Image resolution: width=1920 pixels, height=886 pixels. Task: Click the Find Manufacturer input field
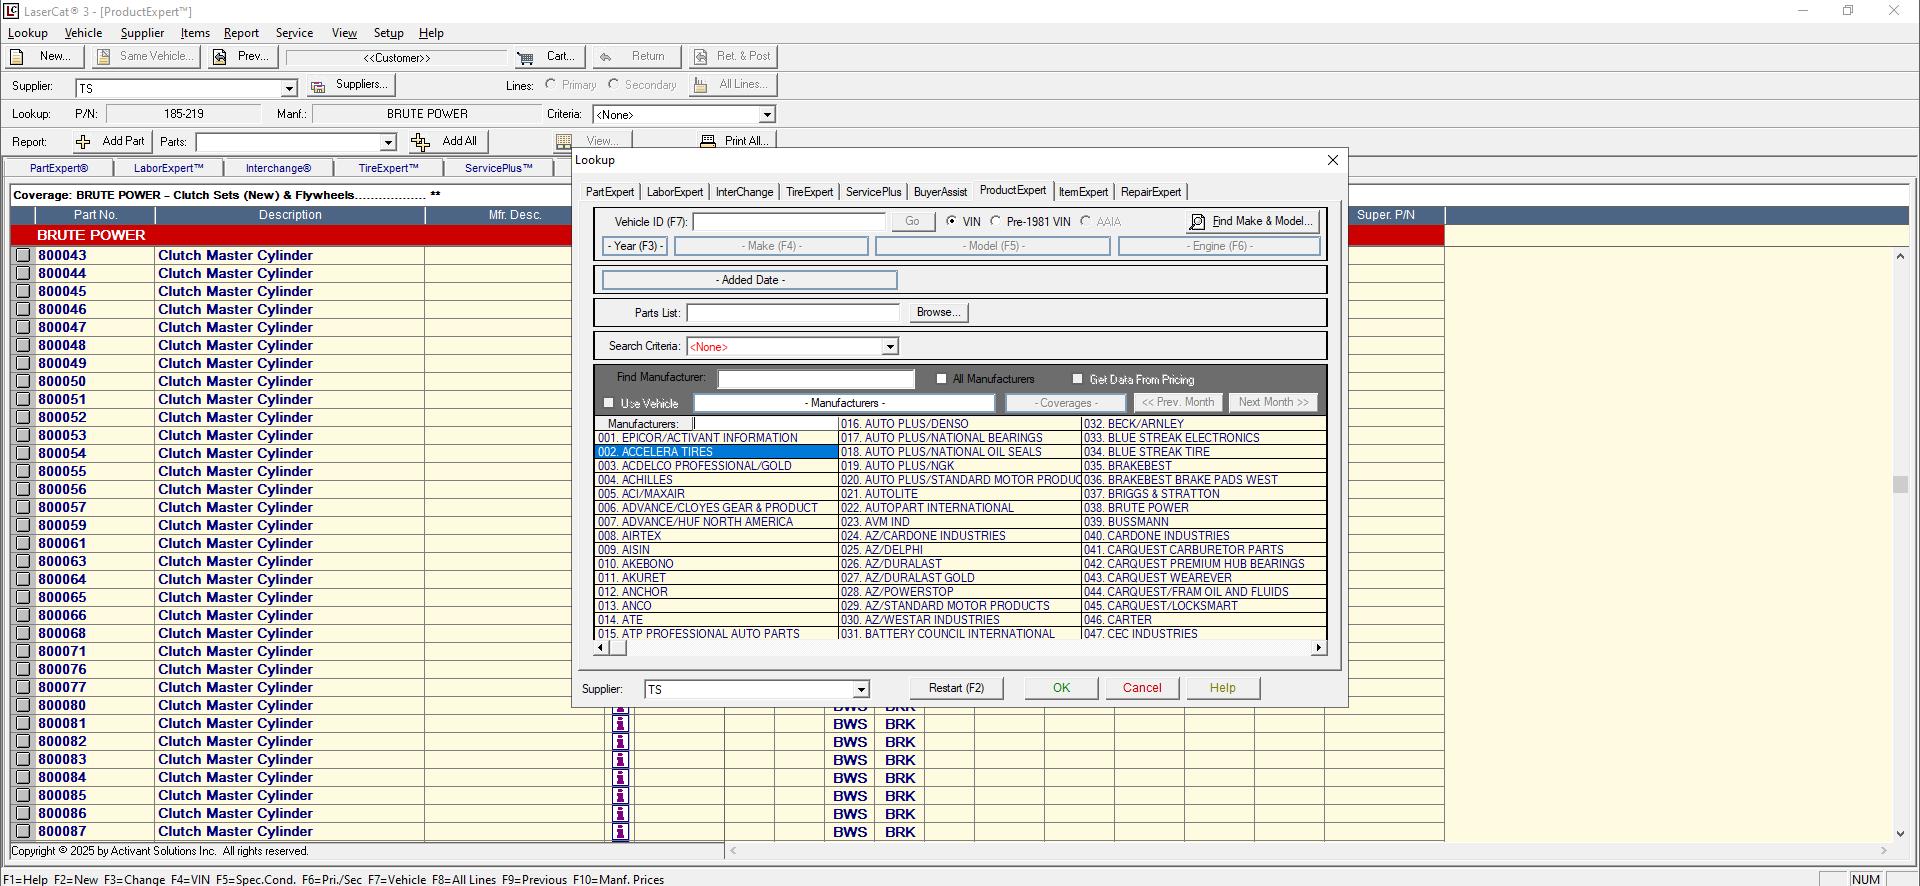[x=816, y=379]
